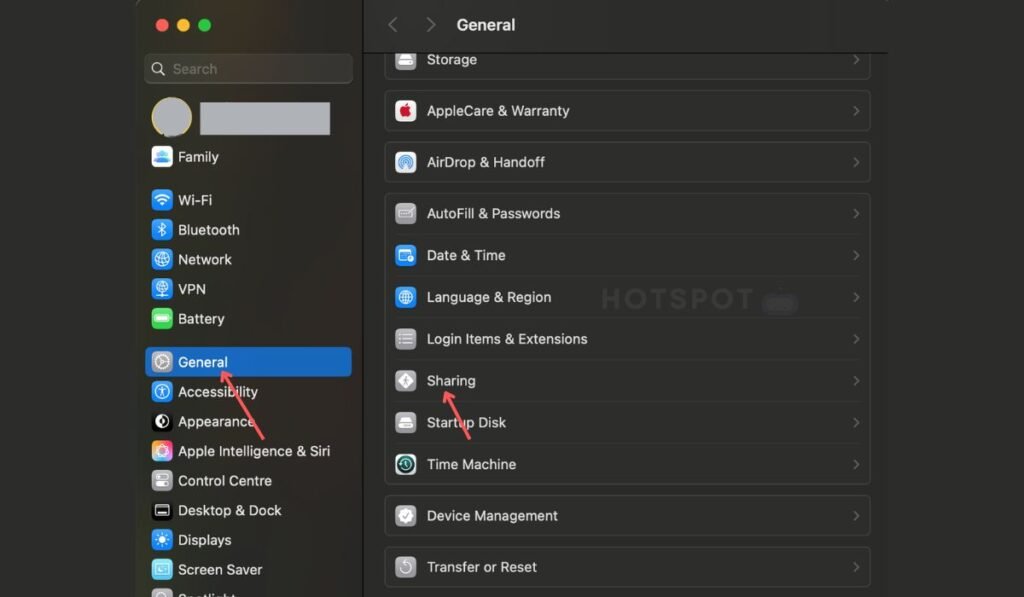
Task: Select the Control Centre sidebar icon
Action: (162, 480)
